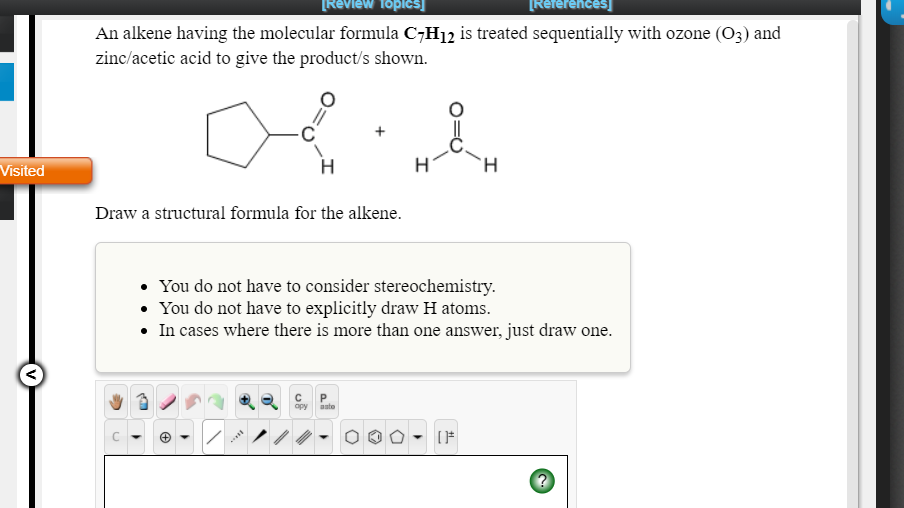904x508 pixels.
Task: Select the cyclohexane ring template
Action: 352,437
